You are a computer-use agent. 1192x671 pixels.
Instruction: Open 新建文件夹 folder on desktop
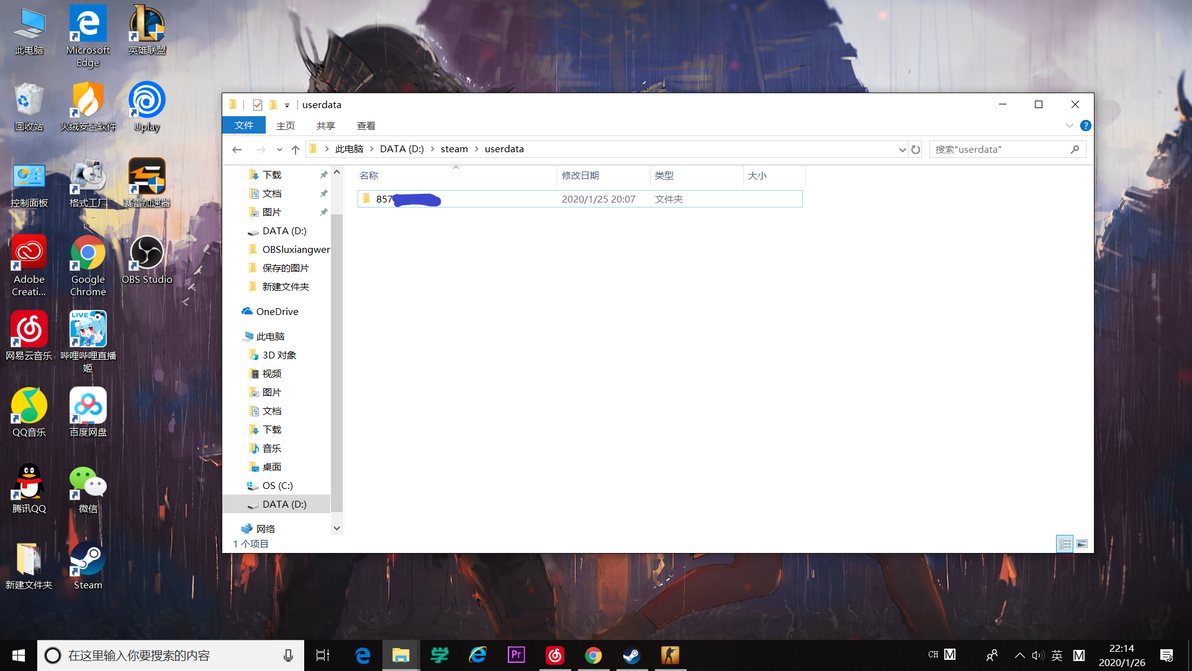click(29, 565)
